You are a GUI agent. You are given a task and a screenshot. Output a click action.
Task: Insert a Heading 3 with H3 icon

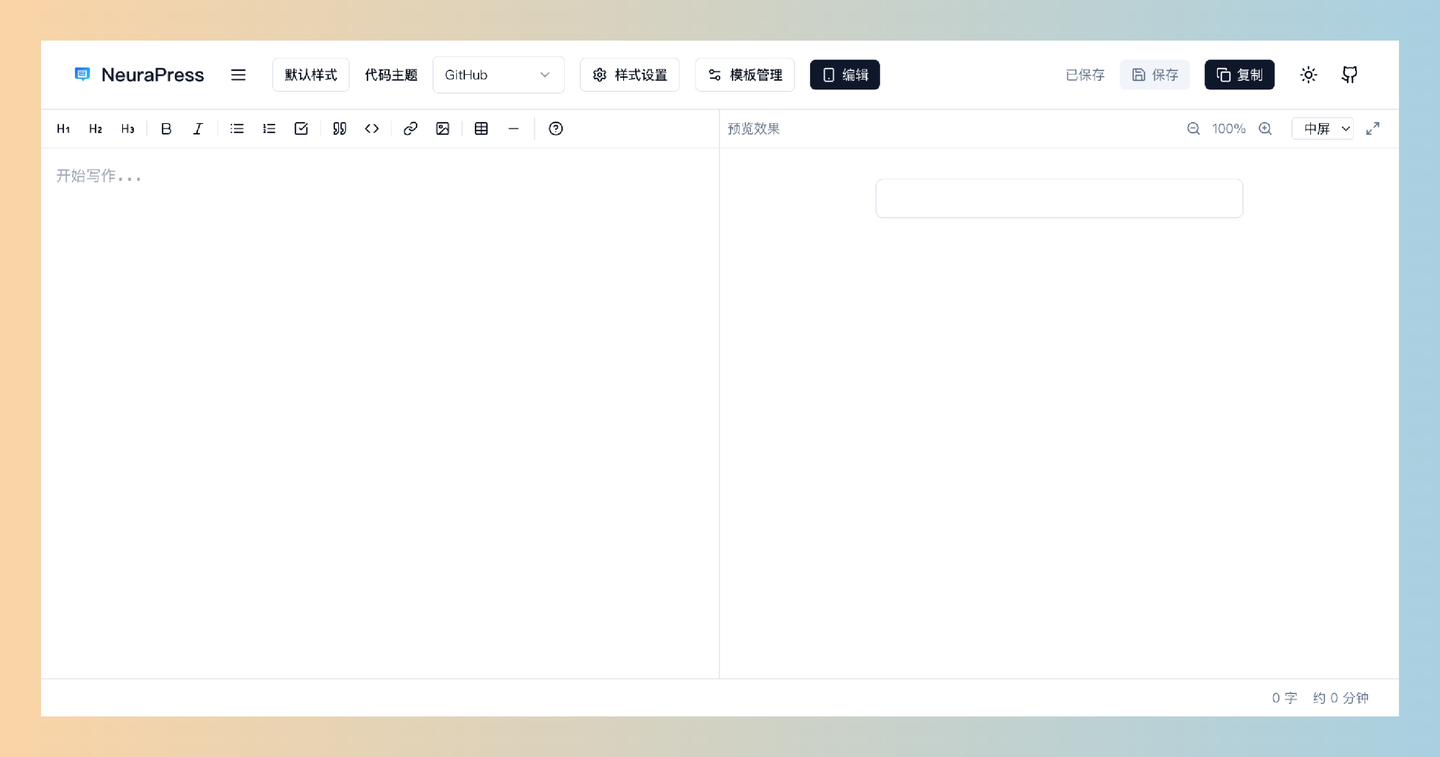click(127, 129)
